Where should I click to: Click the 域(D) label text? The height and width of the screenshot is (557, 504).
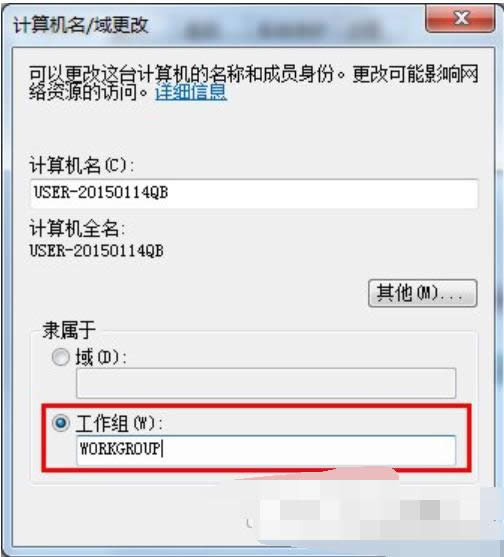(x=101, y=357)
